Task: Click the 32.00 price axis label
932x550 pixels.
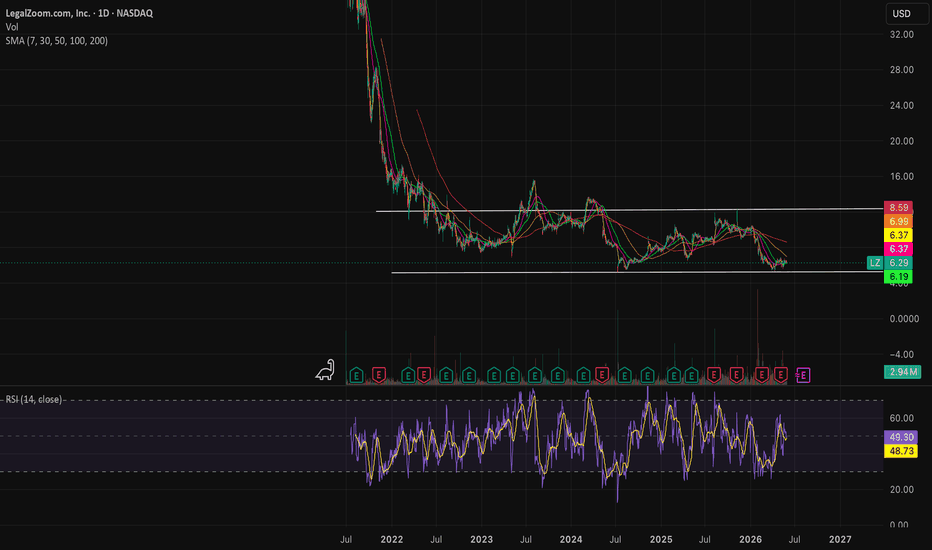Action: 901,34
